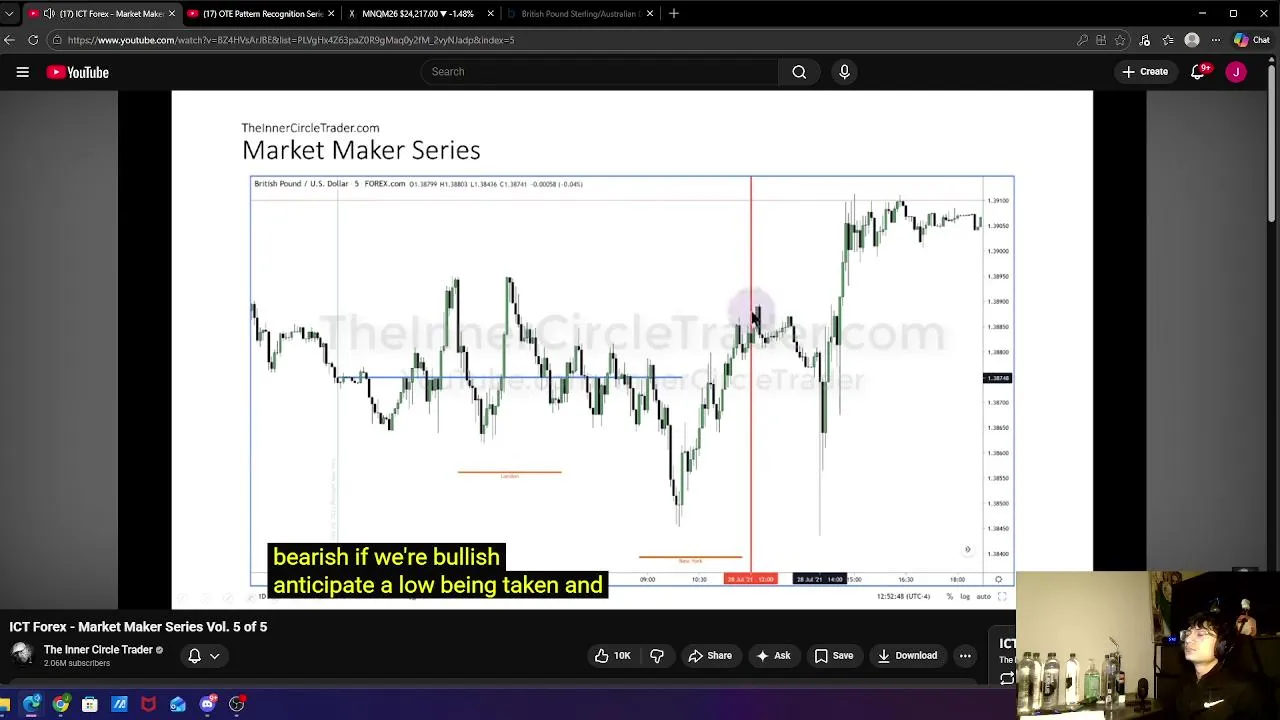This screenshot has height=720, width=1280.
Task: Open the account avatar labeled J
Action: coord(1236,72)
